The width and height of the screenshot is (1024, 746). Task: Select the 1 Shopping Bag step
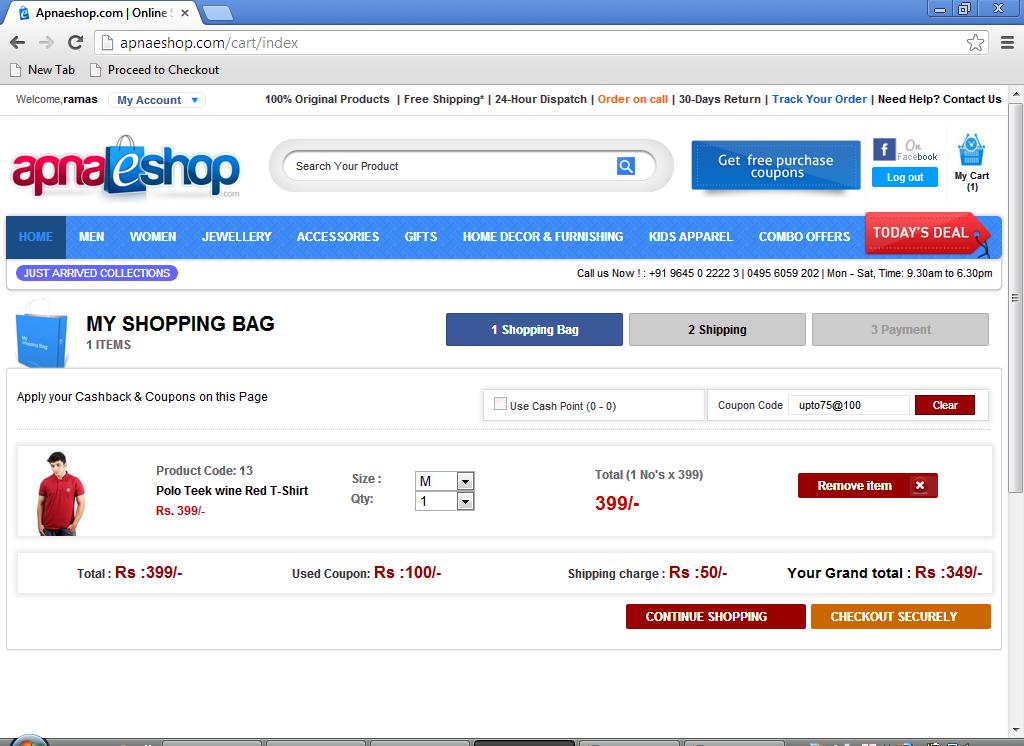coord(534,329)
